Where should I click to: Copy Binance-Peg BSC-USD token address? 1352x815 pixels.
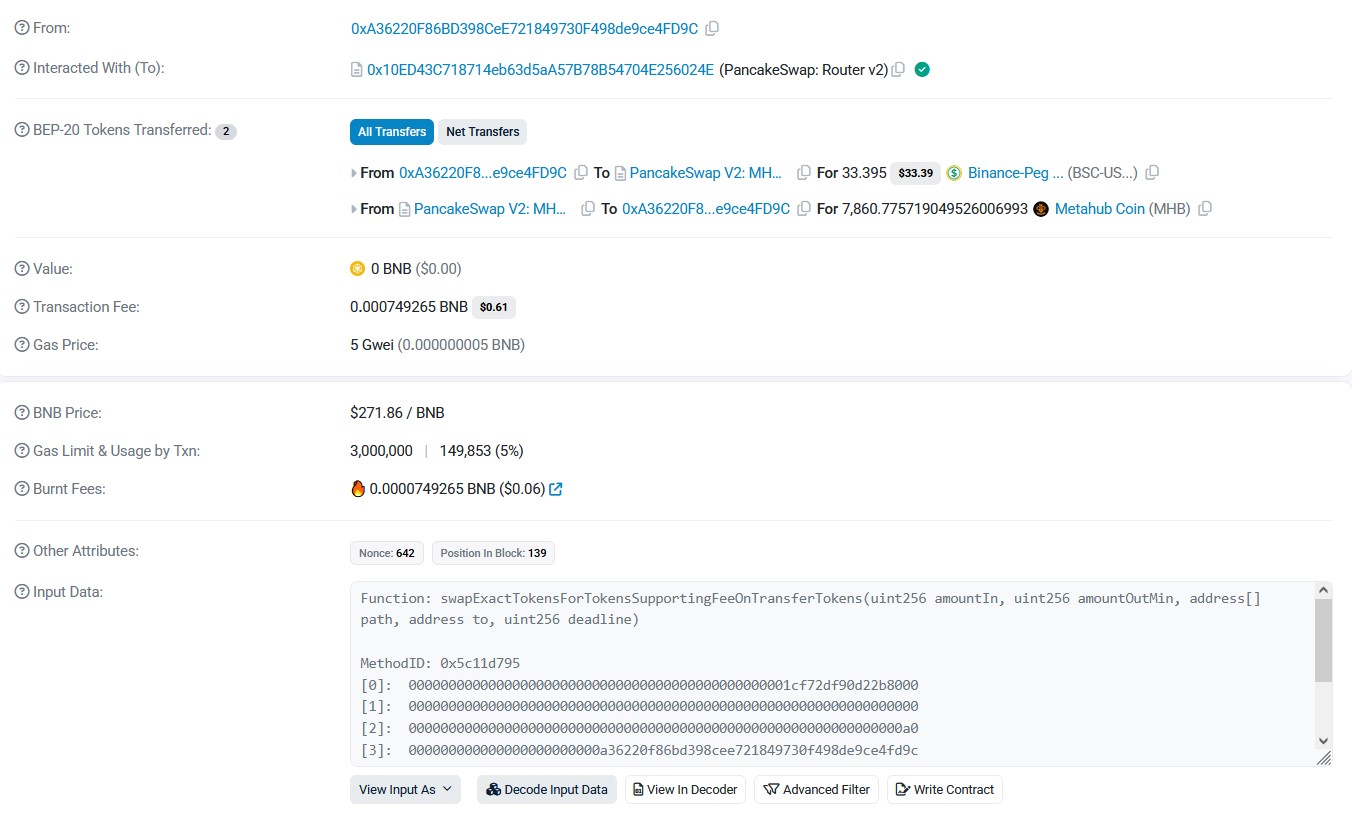coord(1152,173)
